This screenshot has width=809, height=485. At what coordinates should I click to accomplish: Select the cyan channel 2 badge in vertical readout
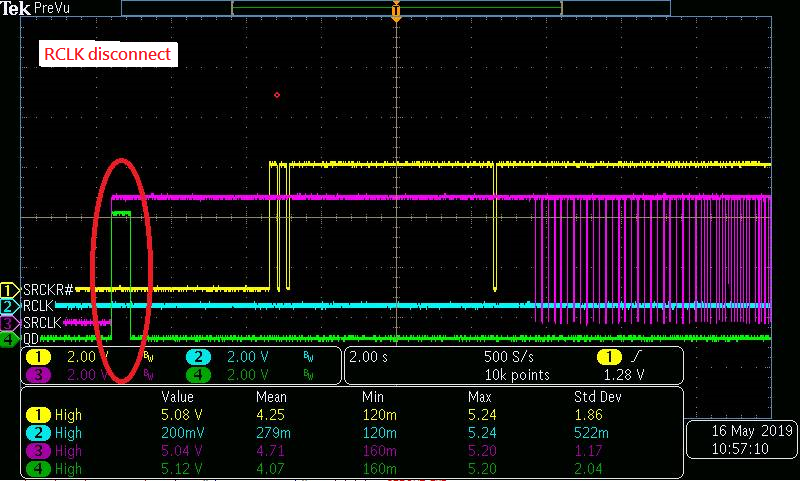pyautogui.click(x=198, y=357)
